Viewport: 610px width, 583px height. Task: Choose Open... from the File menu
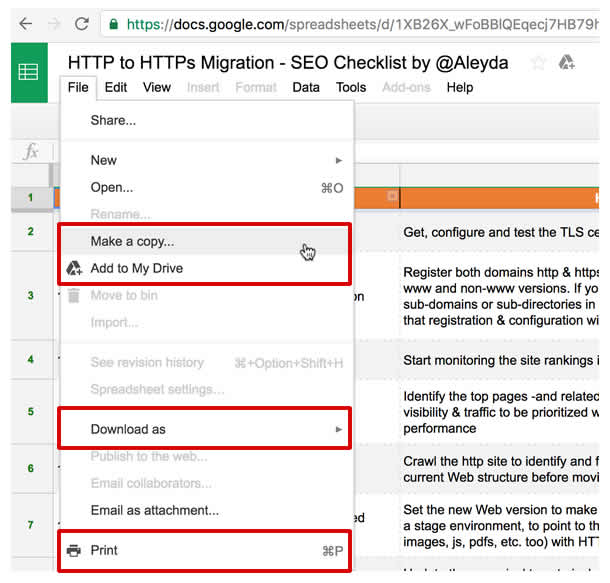coord(207,187)
